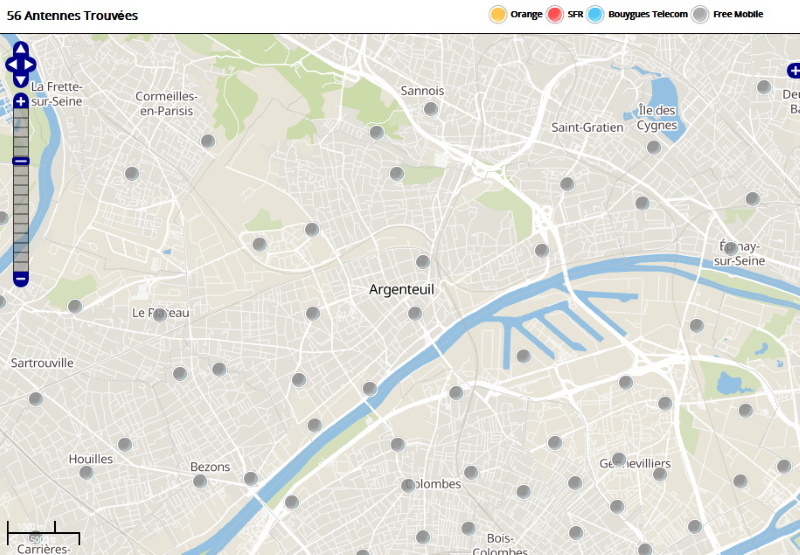Viewport: 800px width, 555px height.
Task: Select the antenna marker below Houilles
Action: pyautogui.click(x=86, y=472)
